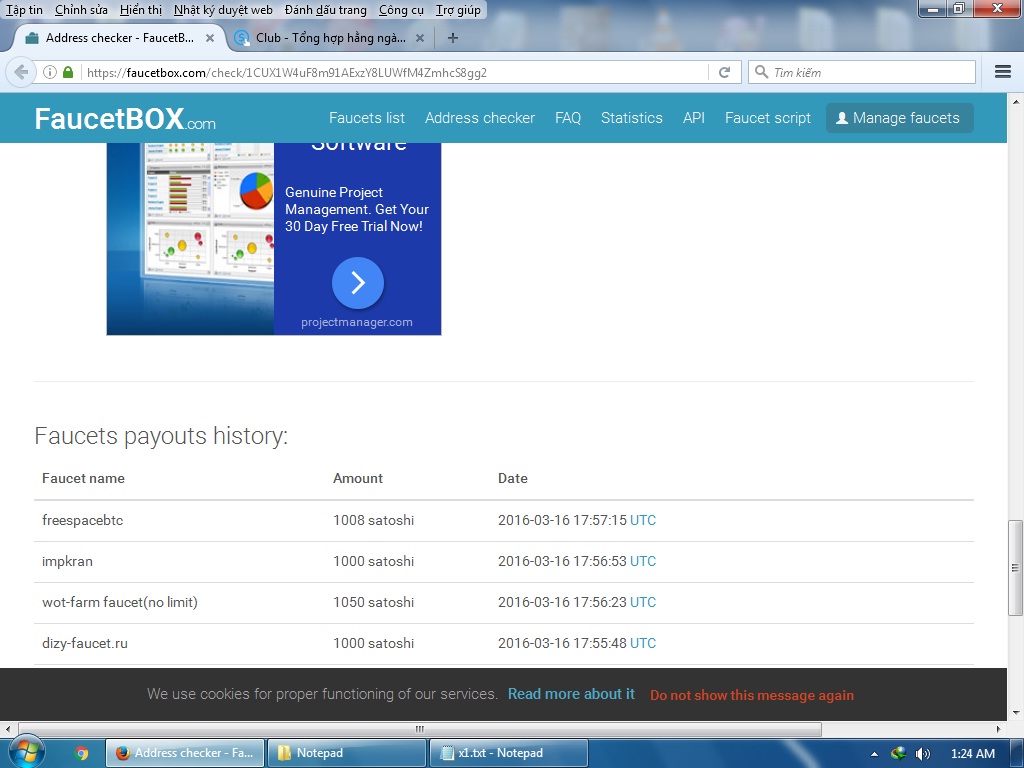Viewport: 1024px width, 768px height.
Task: Click UTC link in wot-farm faucet row
Action: tap(643, 603)
